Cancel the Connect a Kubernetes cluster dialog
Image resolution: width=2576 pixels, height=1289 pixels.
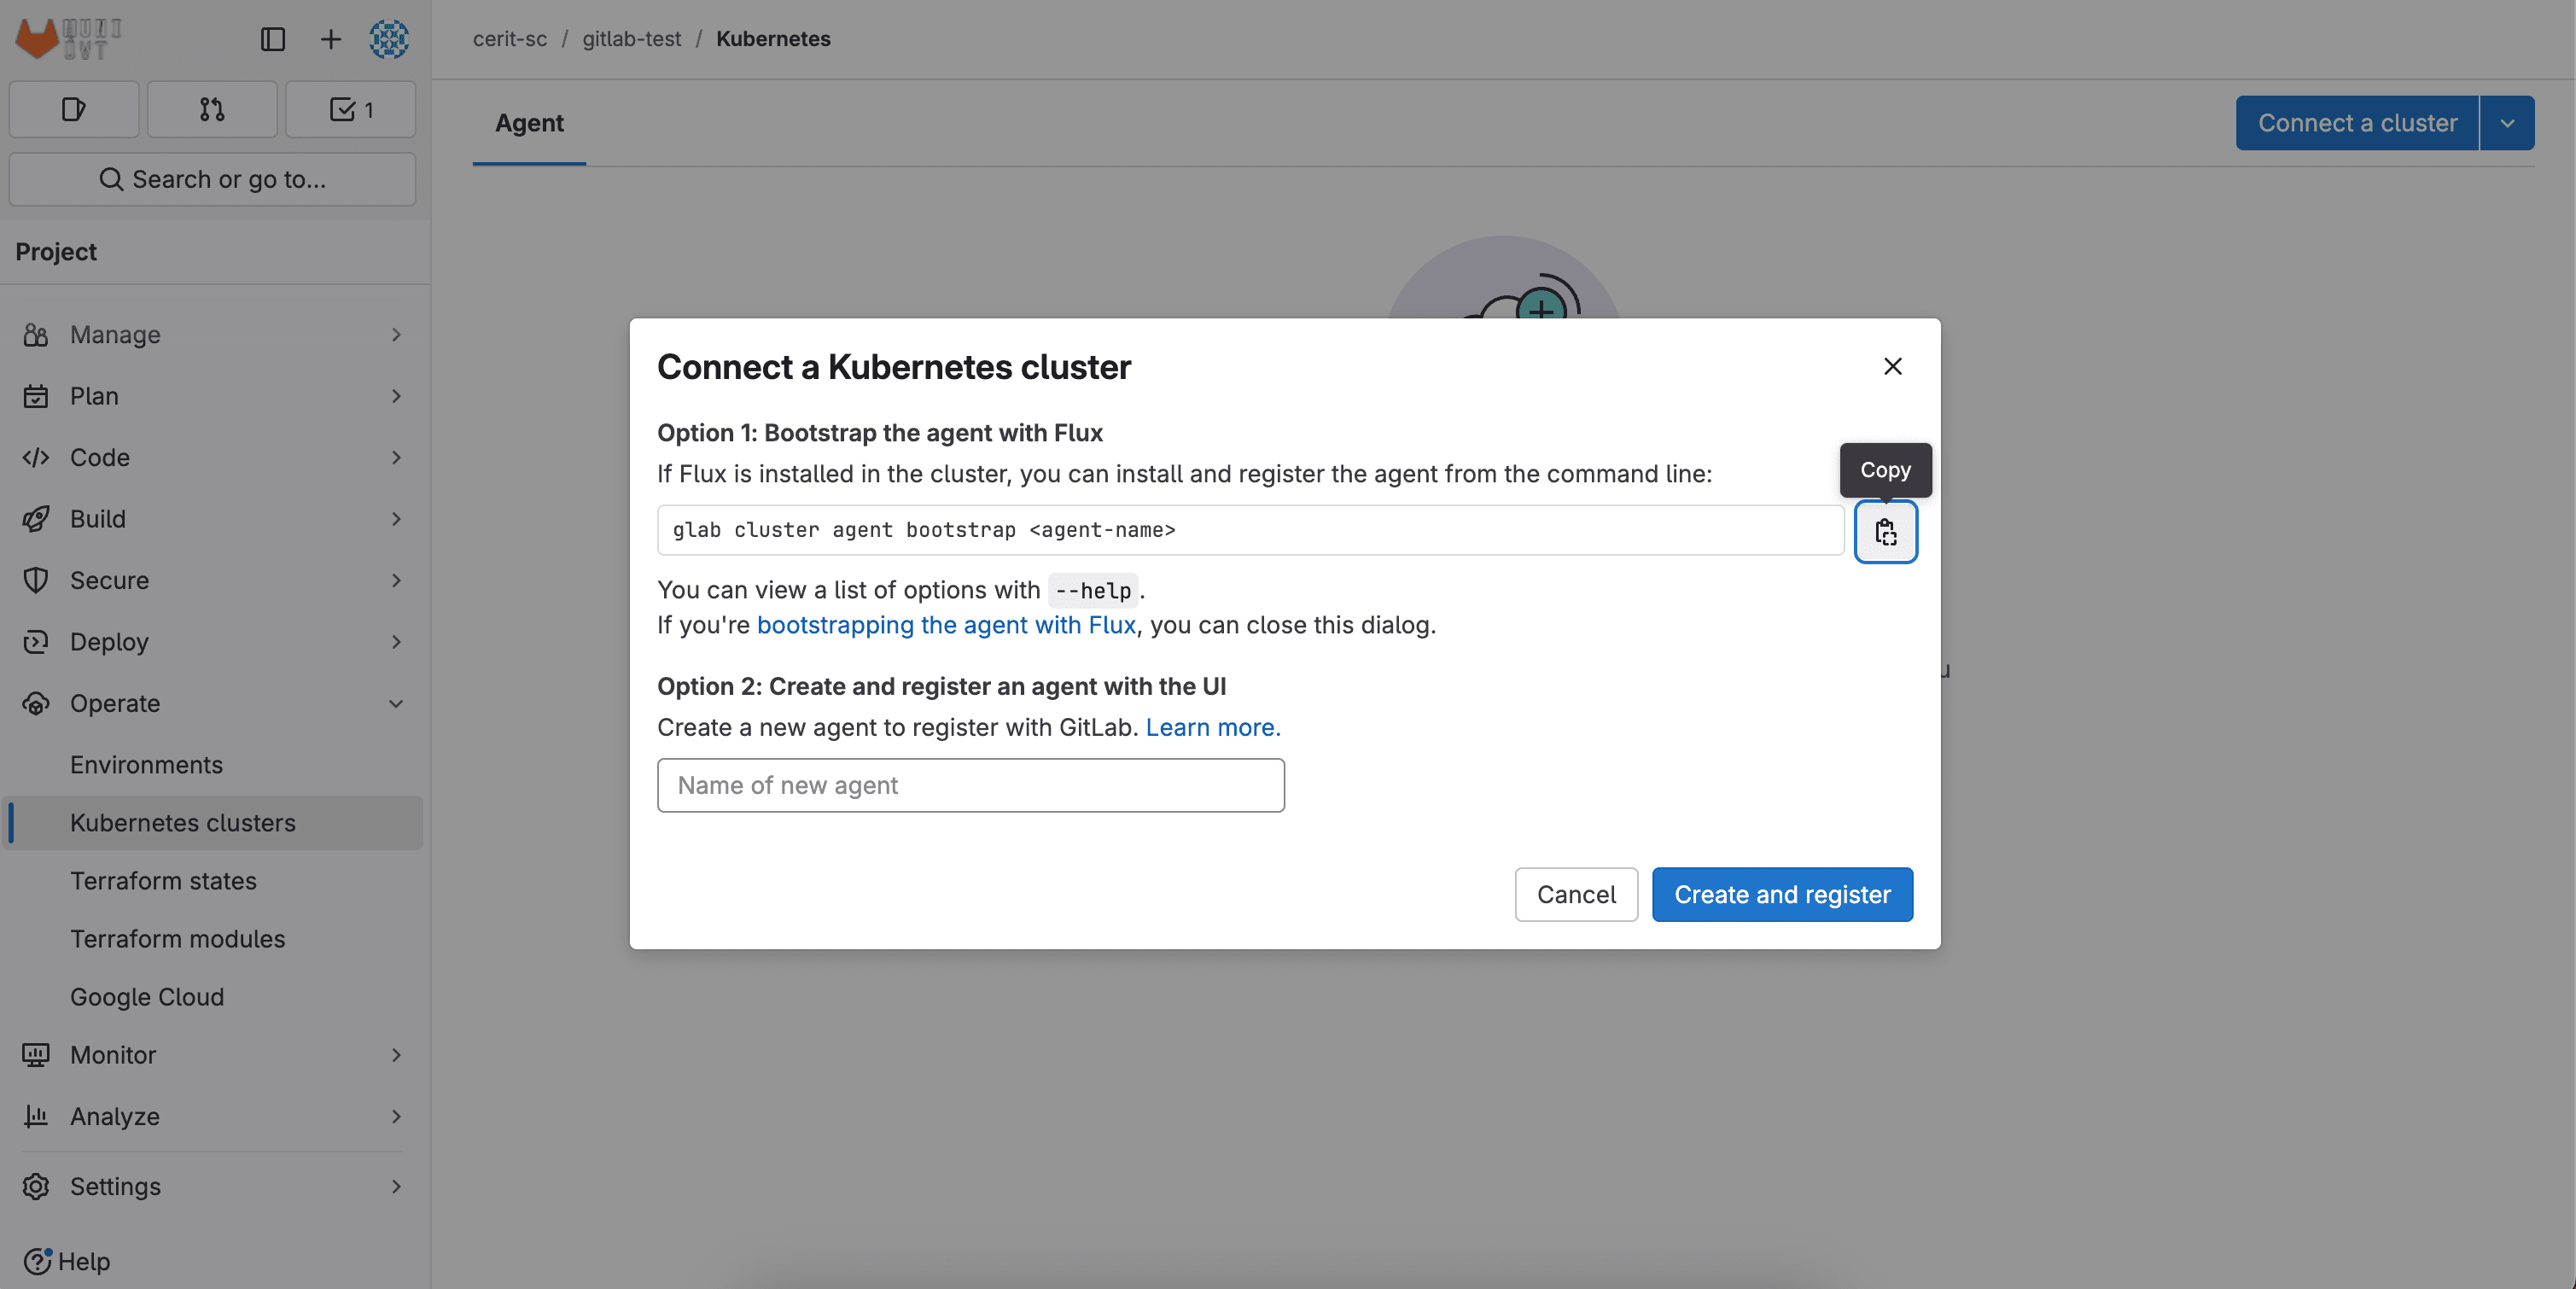tap(1576, 894)
